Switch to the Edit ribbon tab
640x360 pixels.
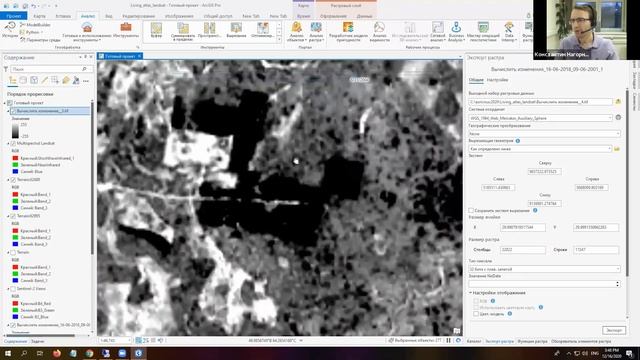(x=138, y=16)
